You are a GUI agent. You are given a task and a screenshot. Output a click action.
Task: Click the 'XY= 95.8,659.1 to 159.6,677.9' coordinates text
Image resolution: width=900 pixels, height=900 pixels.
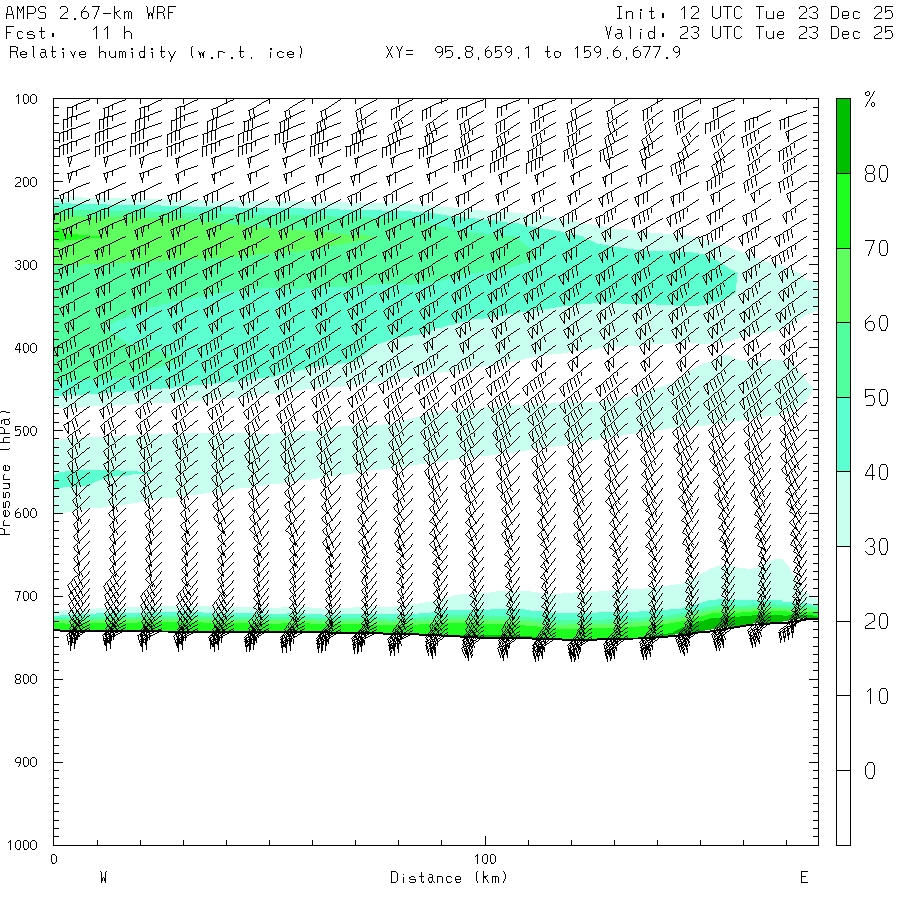click(x=533, y=53)
